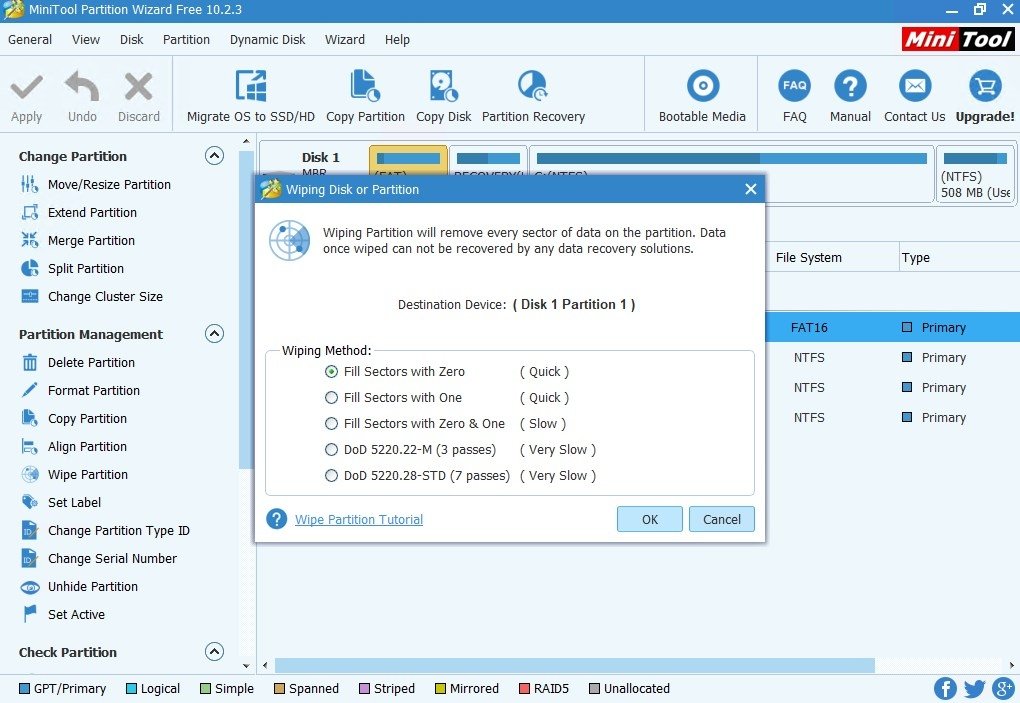
Task: Click the Undo arrow icon
Action: click(x=82, y=86)
